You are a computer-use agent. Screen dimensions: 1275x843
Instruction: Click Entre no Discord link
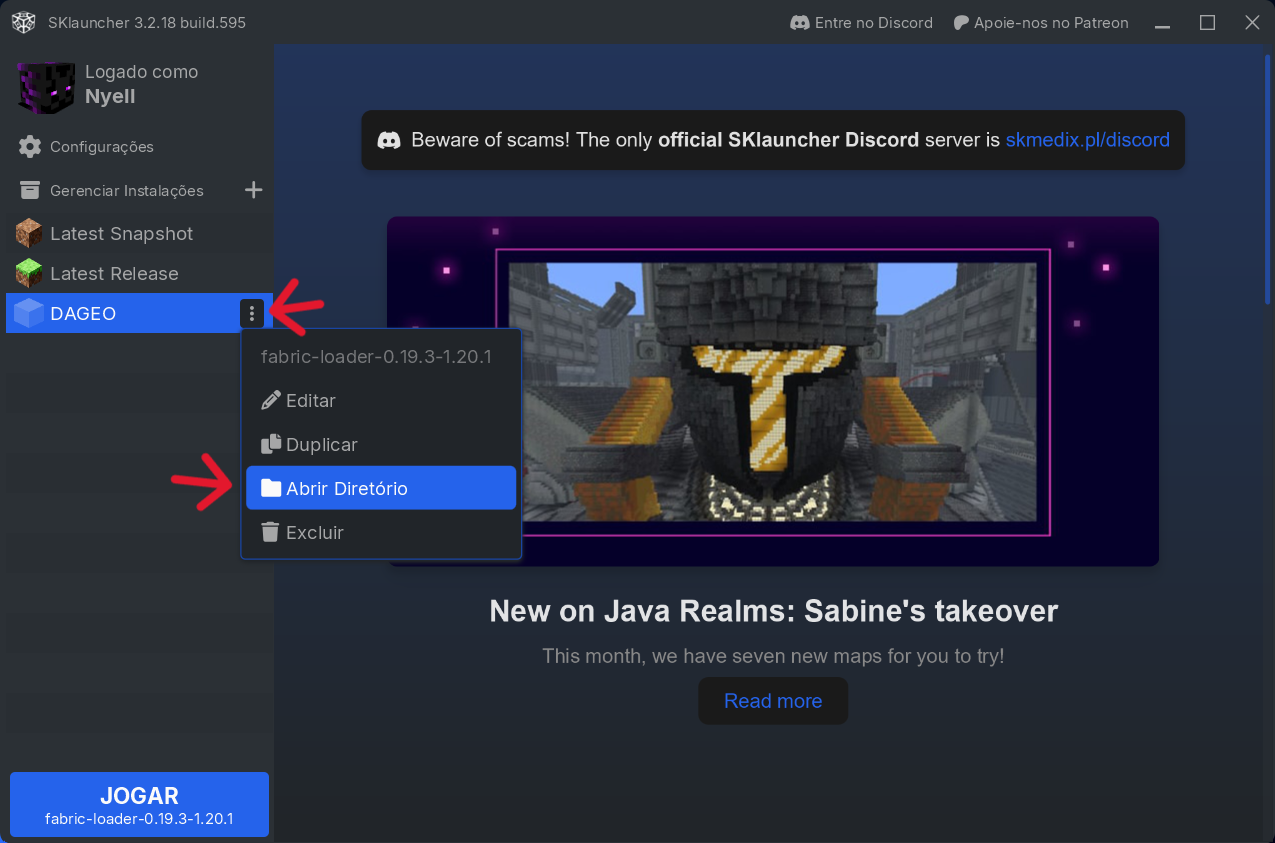[861, 22]
